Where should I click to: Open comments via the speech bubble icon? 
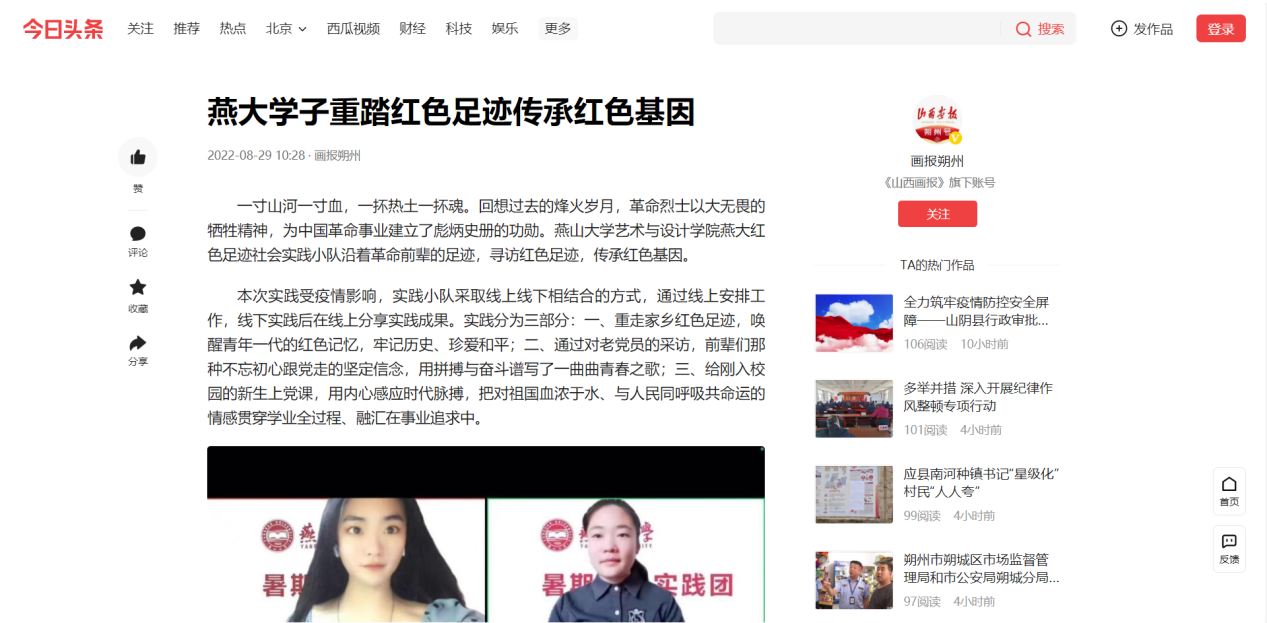138,234
